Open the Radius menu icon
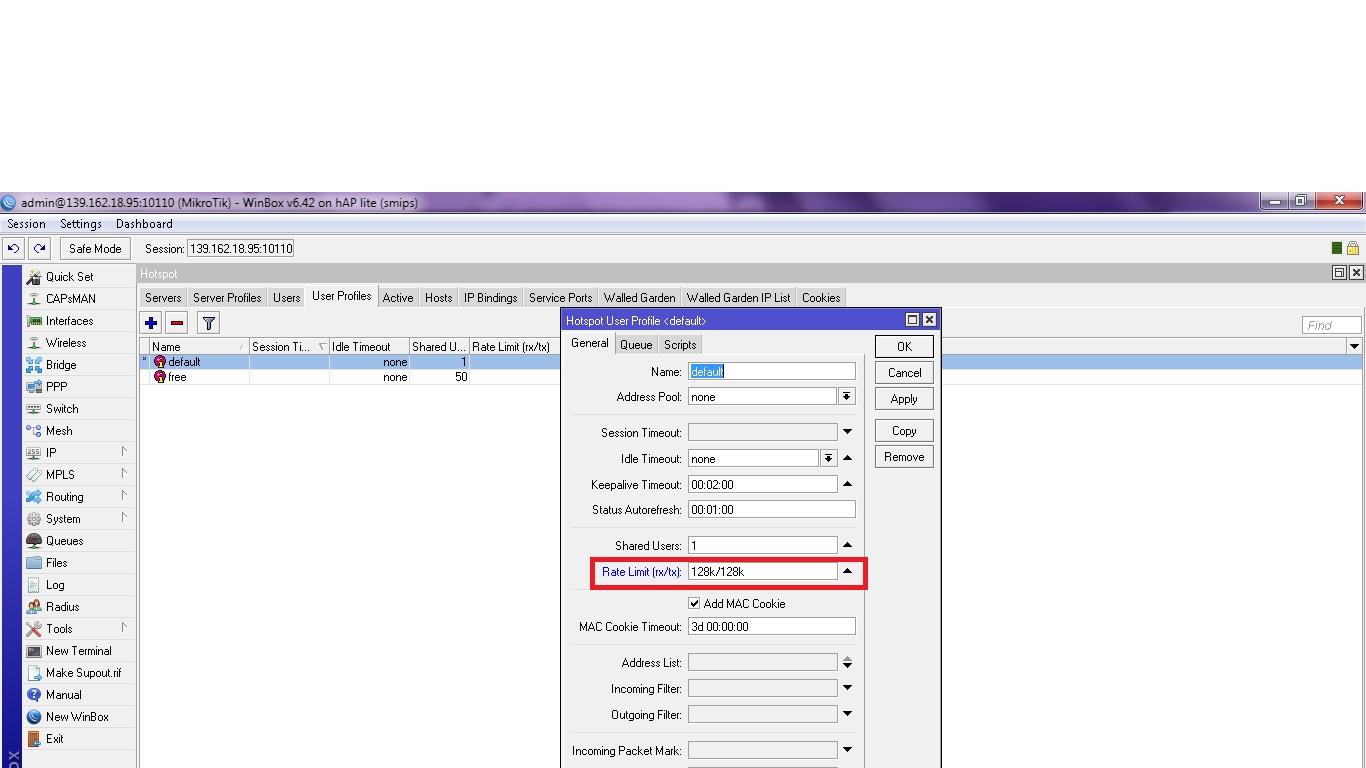This screenshot has width=1366, height=768. coord(34,607)
